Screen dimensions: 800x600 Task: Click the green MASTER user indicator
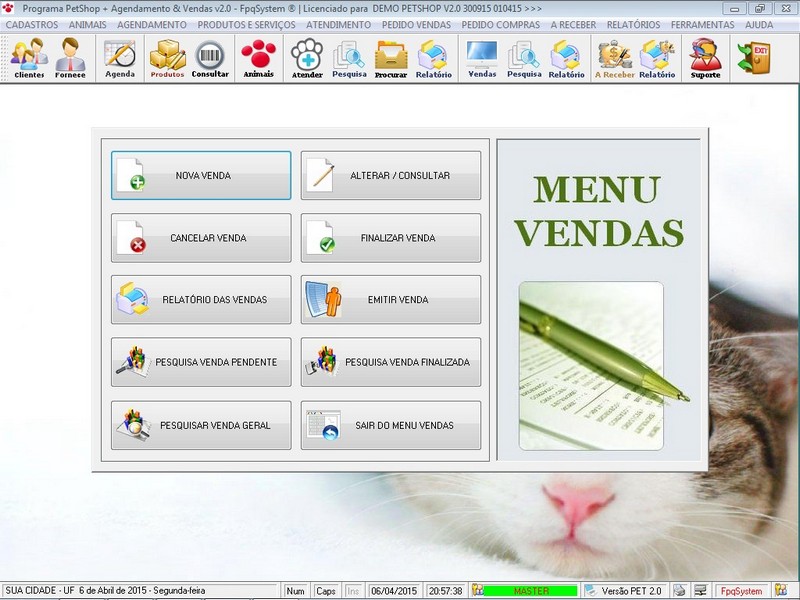click(531, 591)
